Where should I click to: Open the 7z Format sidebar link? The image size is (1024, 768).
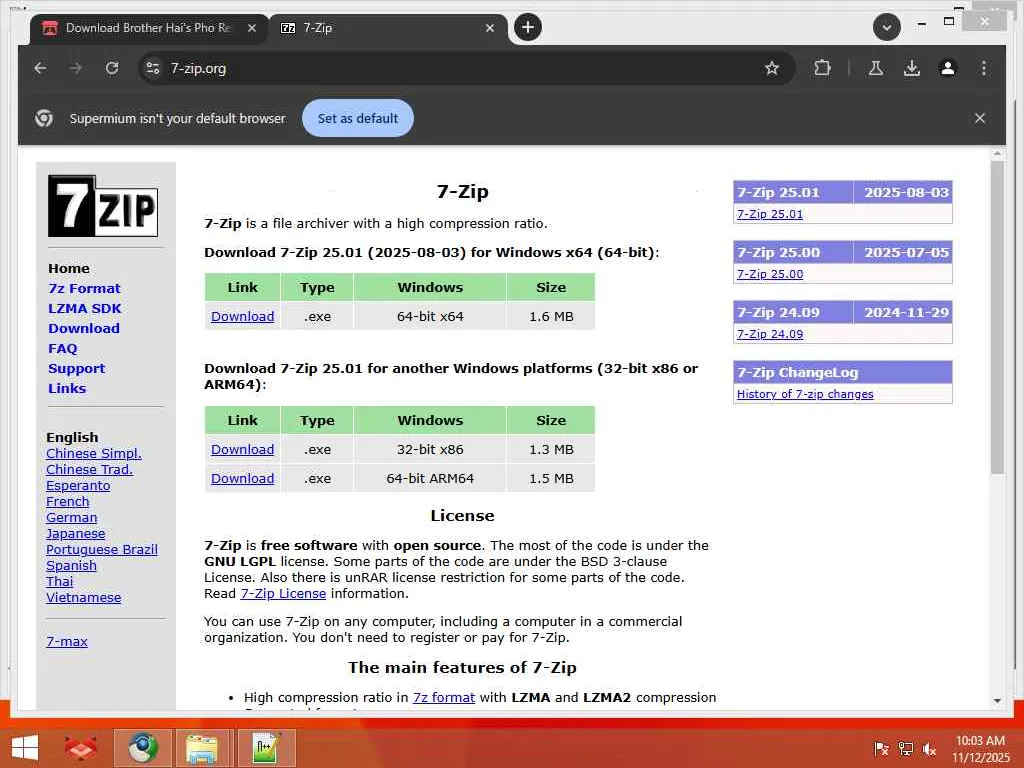[x=84, y=288]
